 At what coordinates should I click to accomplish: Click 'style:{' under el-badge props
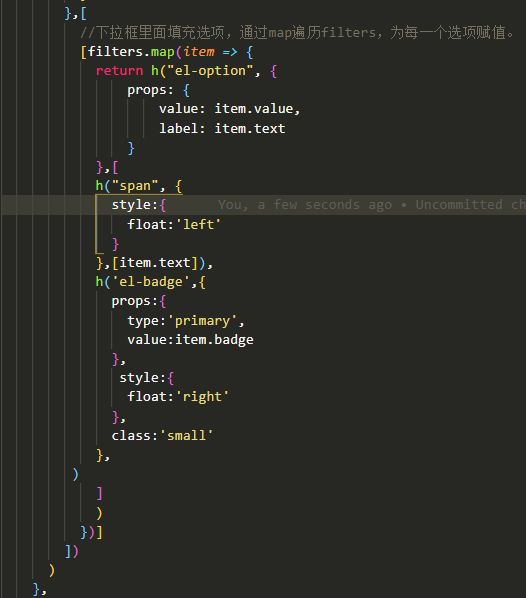click(x=146, y=378)
